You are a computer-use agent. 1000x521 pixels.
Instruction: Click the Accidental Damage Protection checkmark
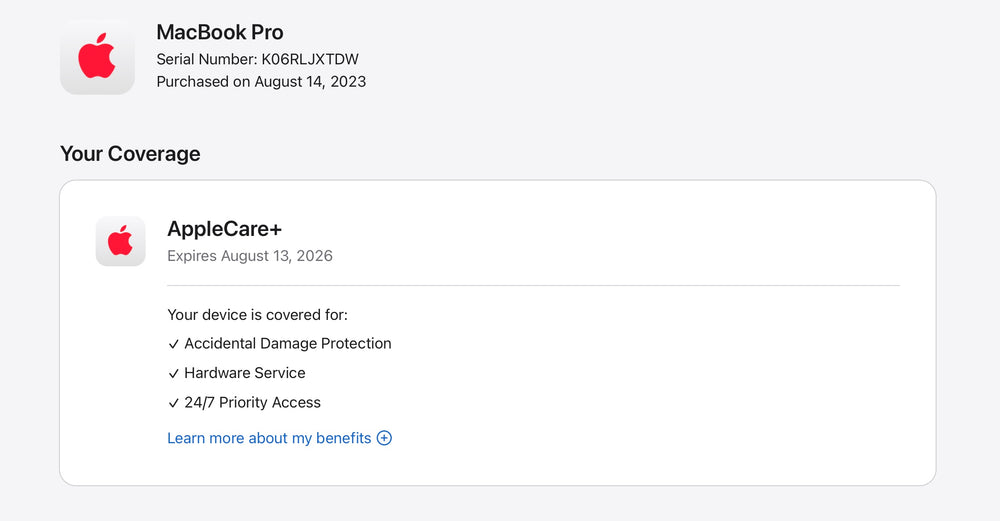[174, 344]
